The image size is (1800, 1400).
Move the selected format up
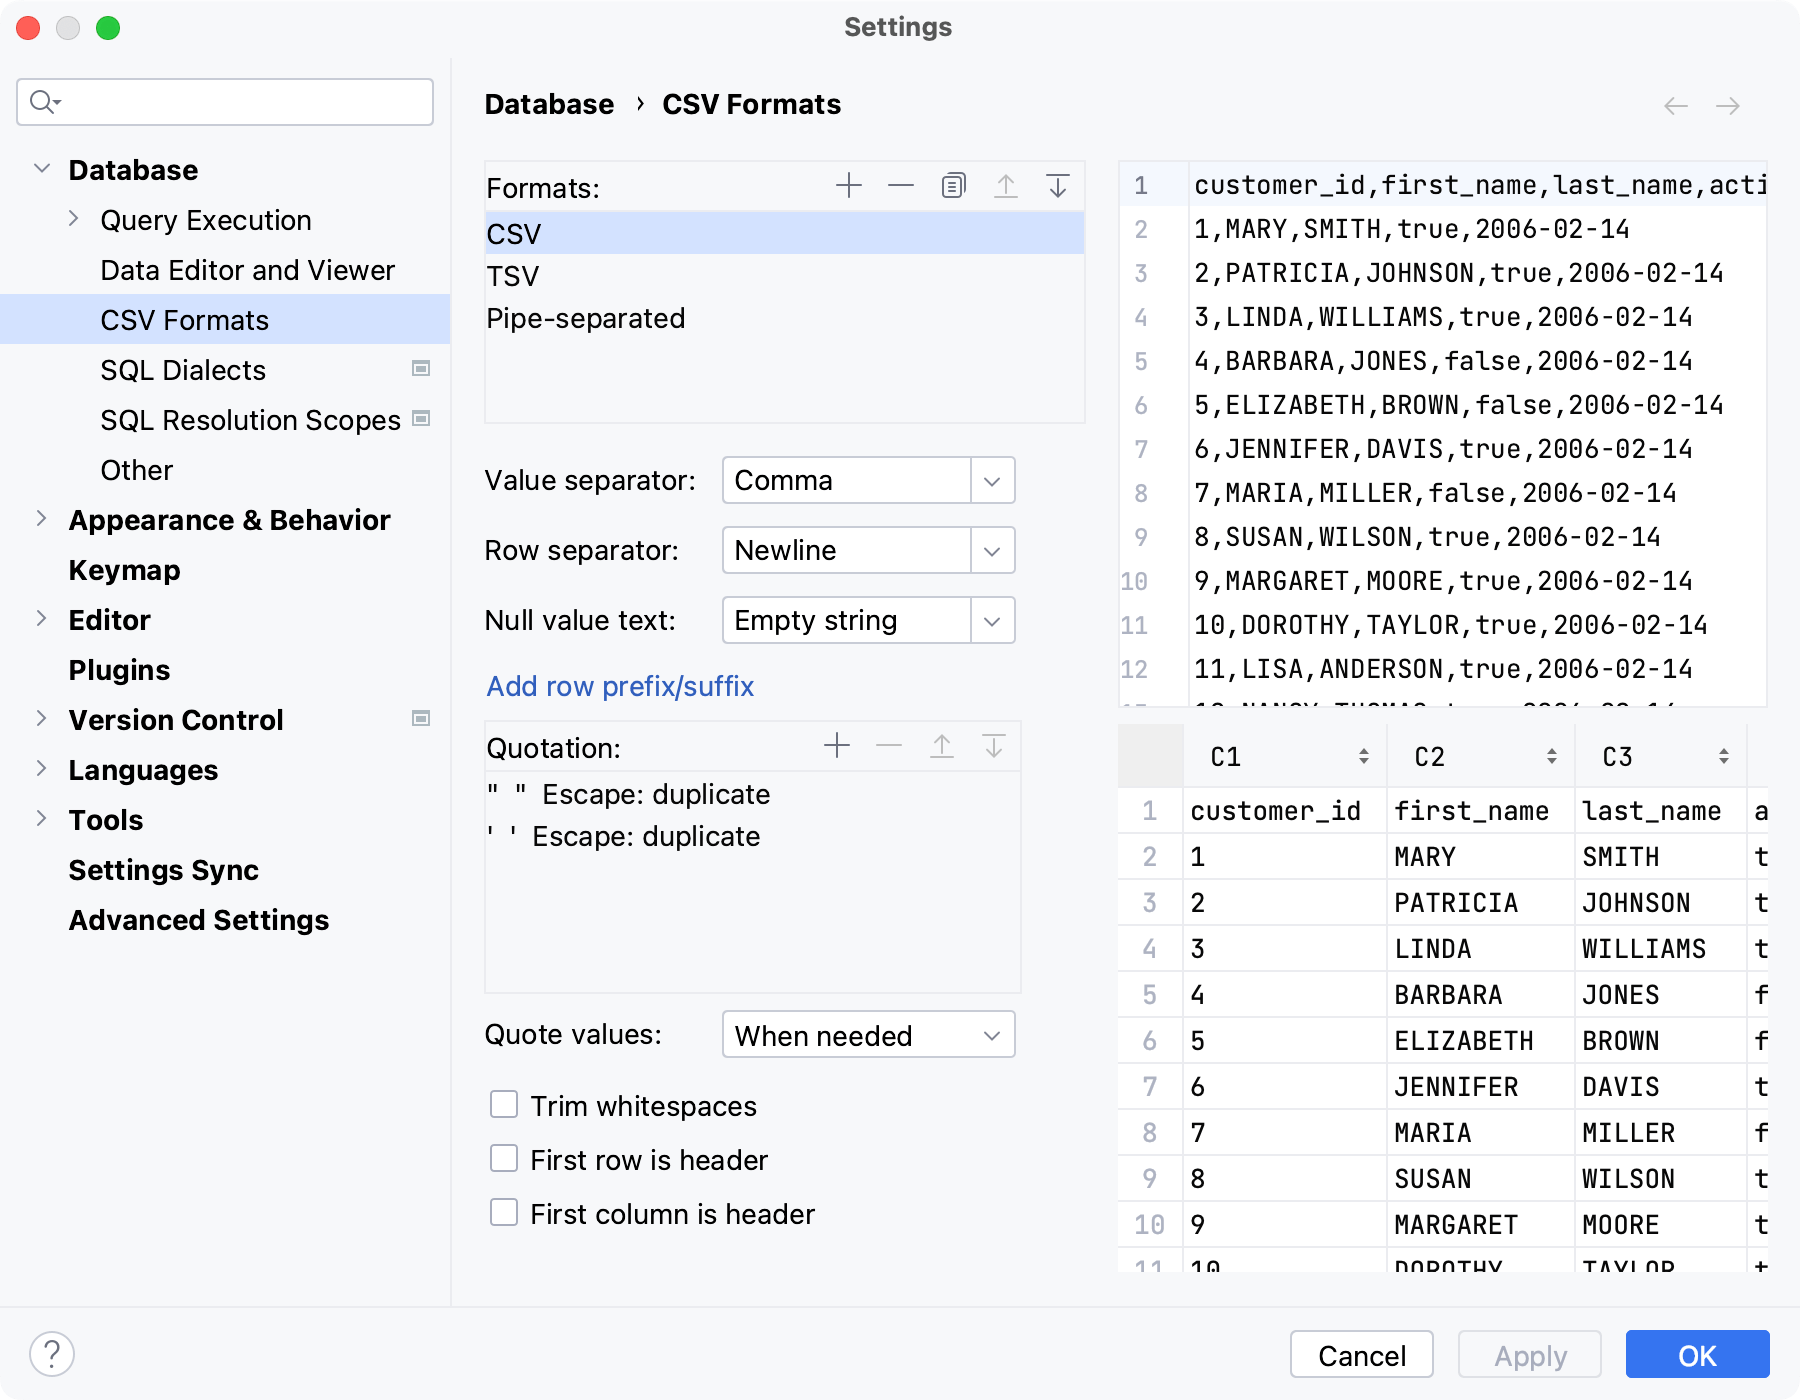tap(1005, 186)
